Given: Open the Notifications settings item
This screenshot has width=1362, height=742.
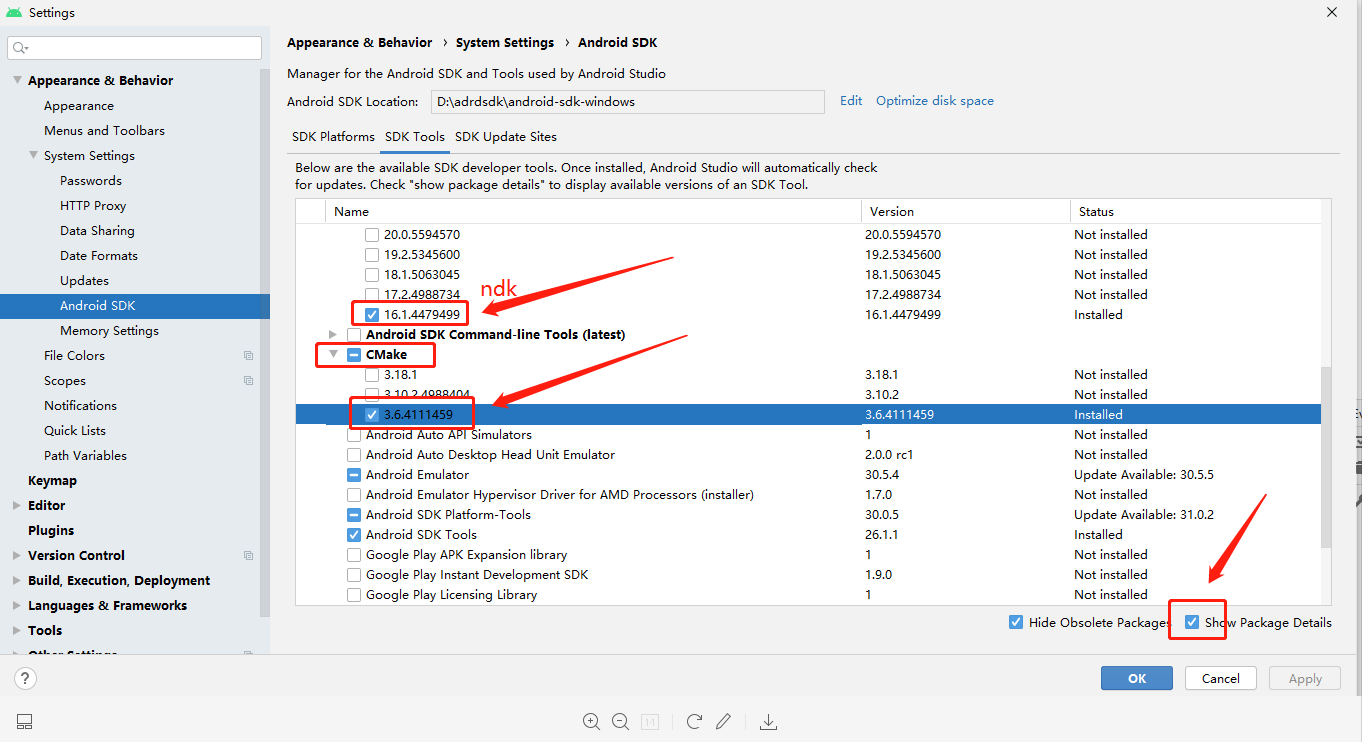Looking at the screenshot, I should coord(80,405).
